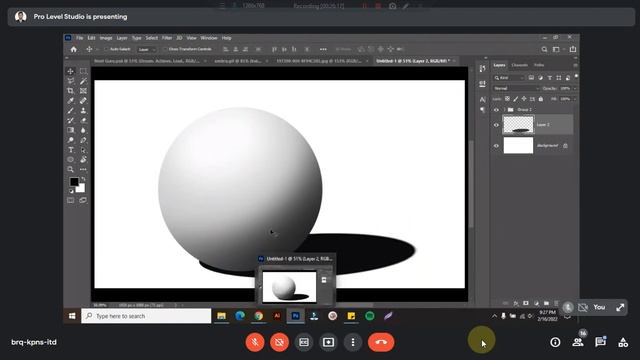This screenshot has width=640, height=360.
Task: Unmute microphone in the meeting
Action: click(255, 342)
